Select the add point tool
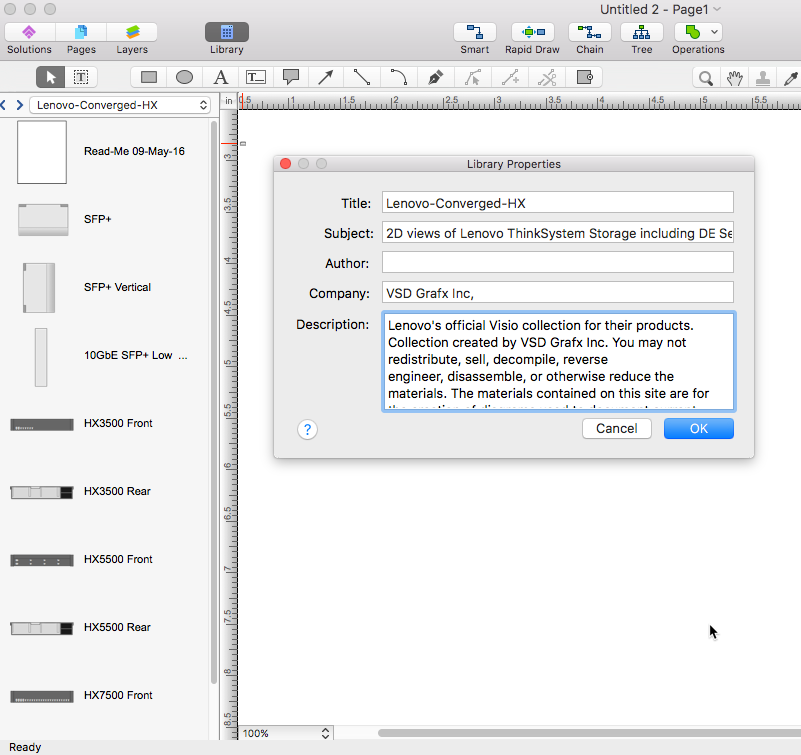Viewport: 801px width, 755px height. 510,78
